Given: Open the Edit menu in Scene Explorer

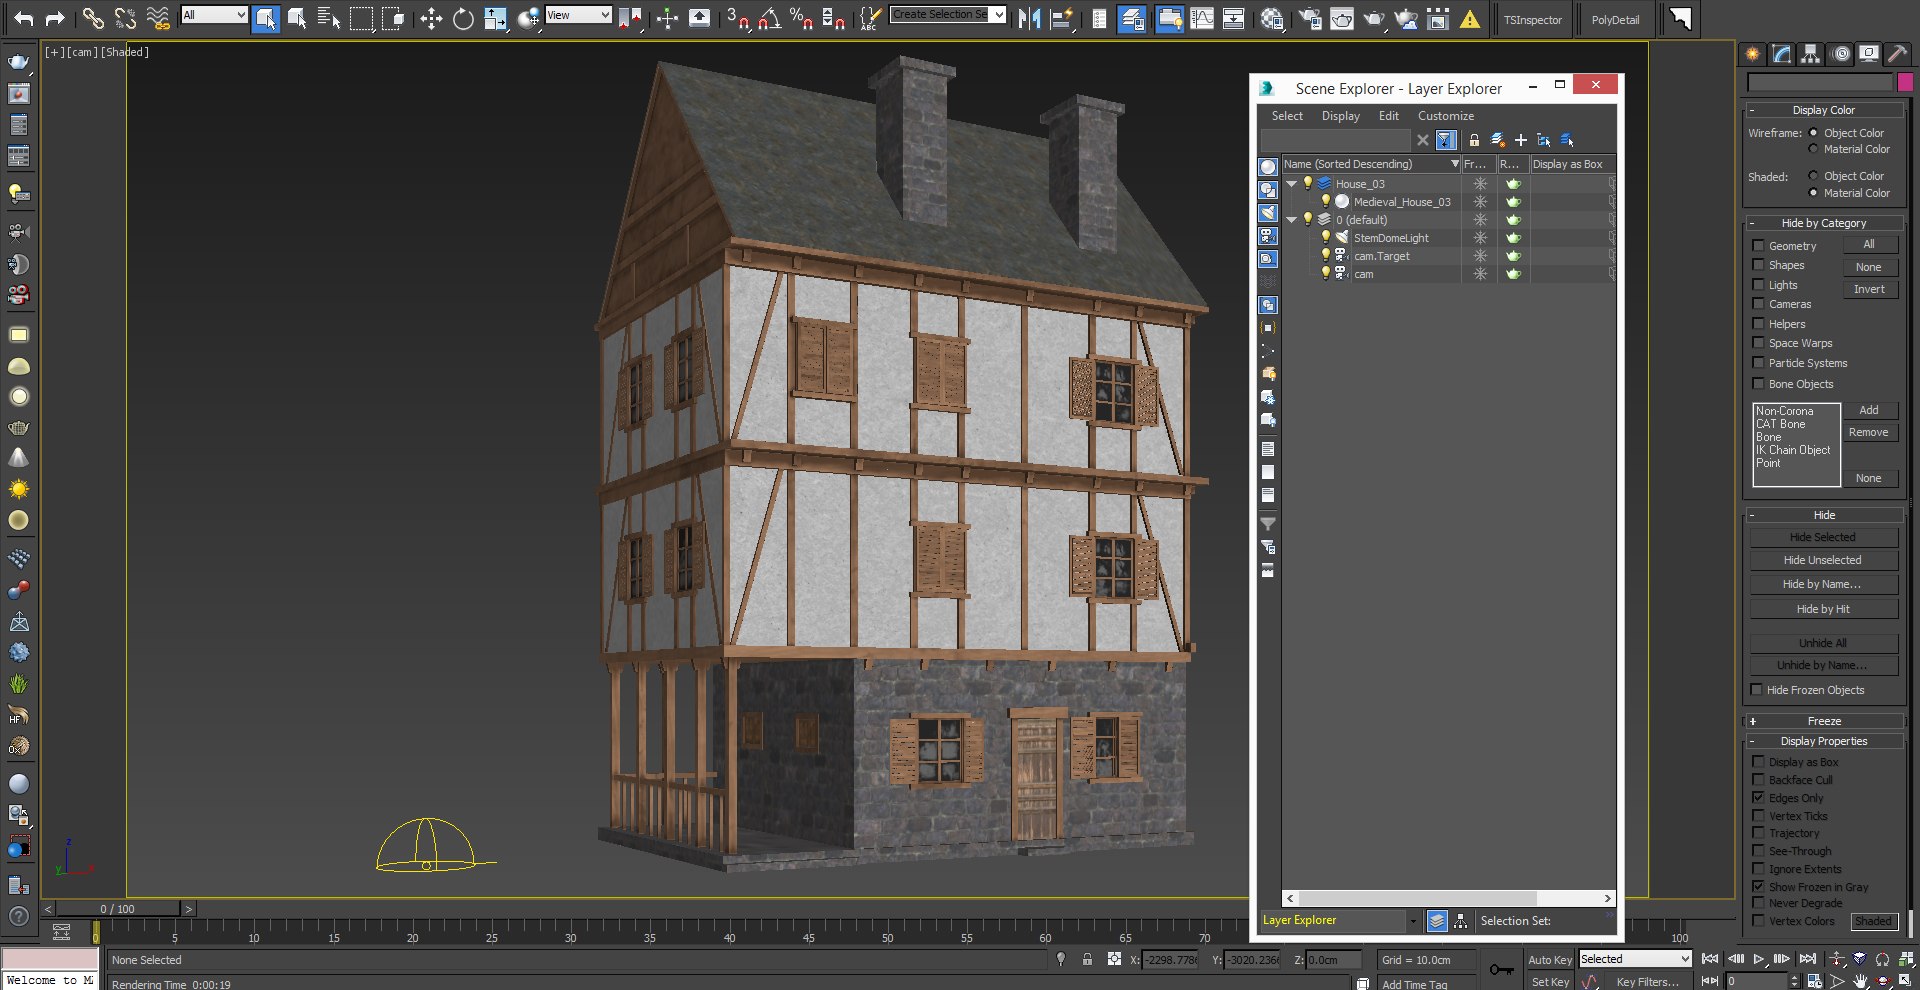Looking at the screenshot, I should (x=1389, y=116).
